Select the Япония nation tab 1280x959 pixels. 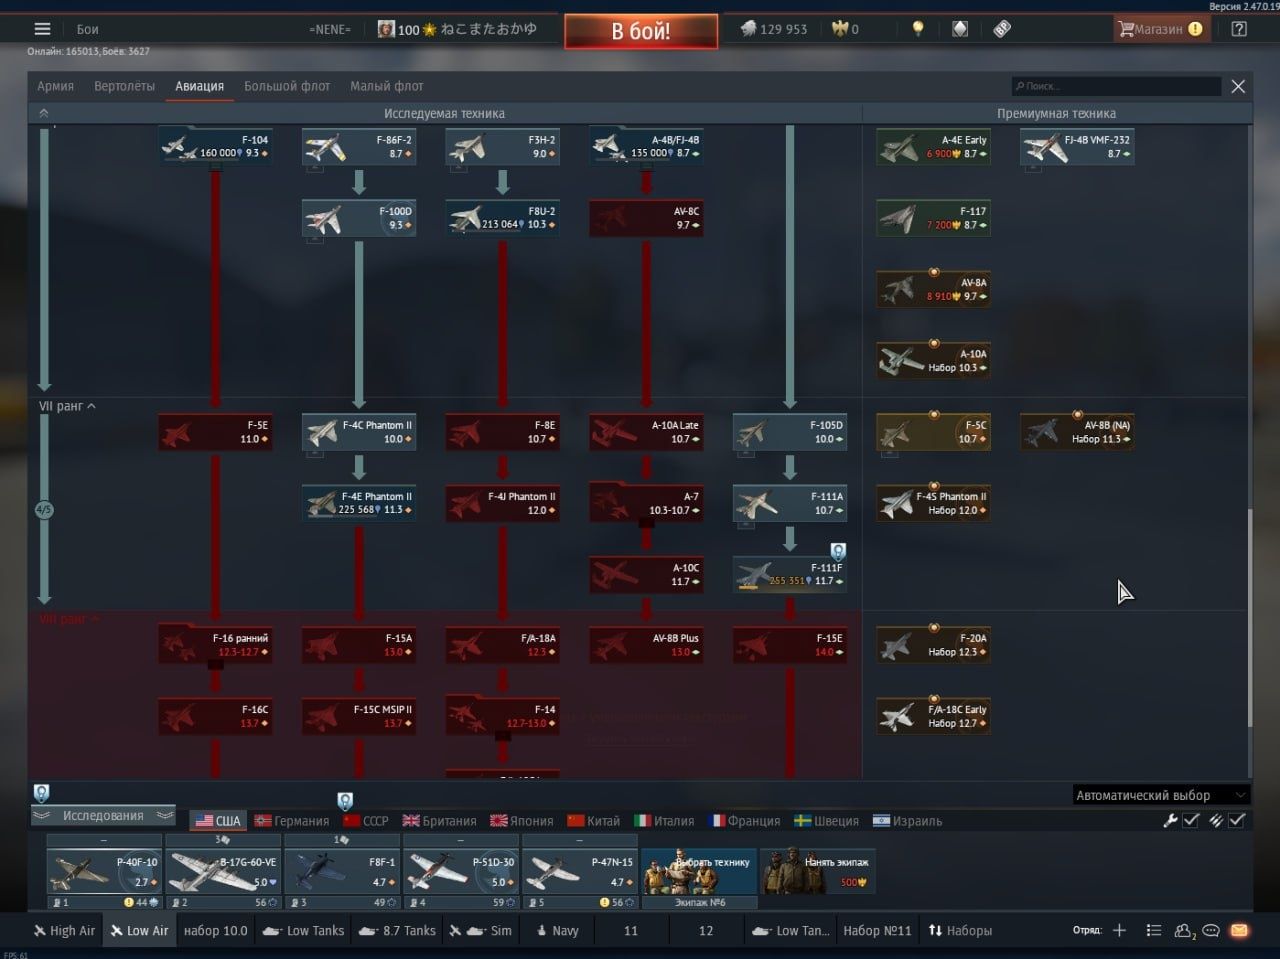pos(521,821)
